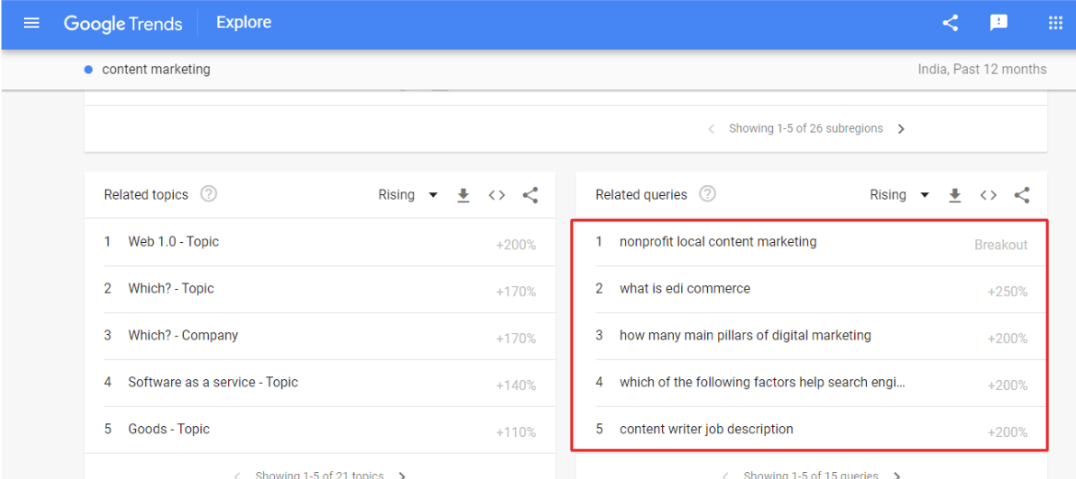Select the Web 1.0 topic row
The height and width of the screenshot is (479, 1076).
coord(173,242)
